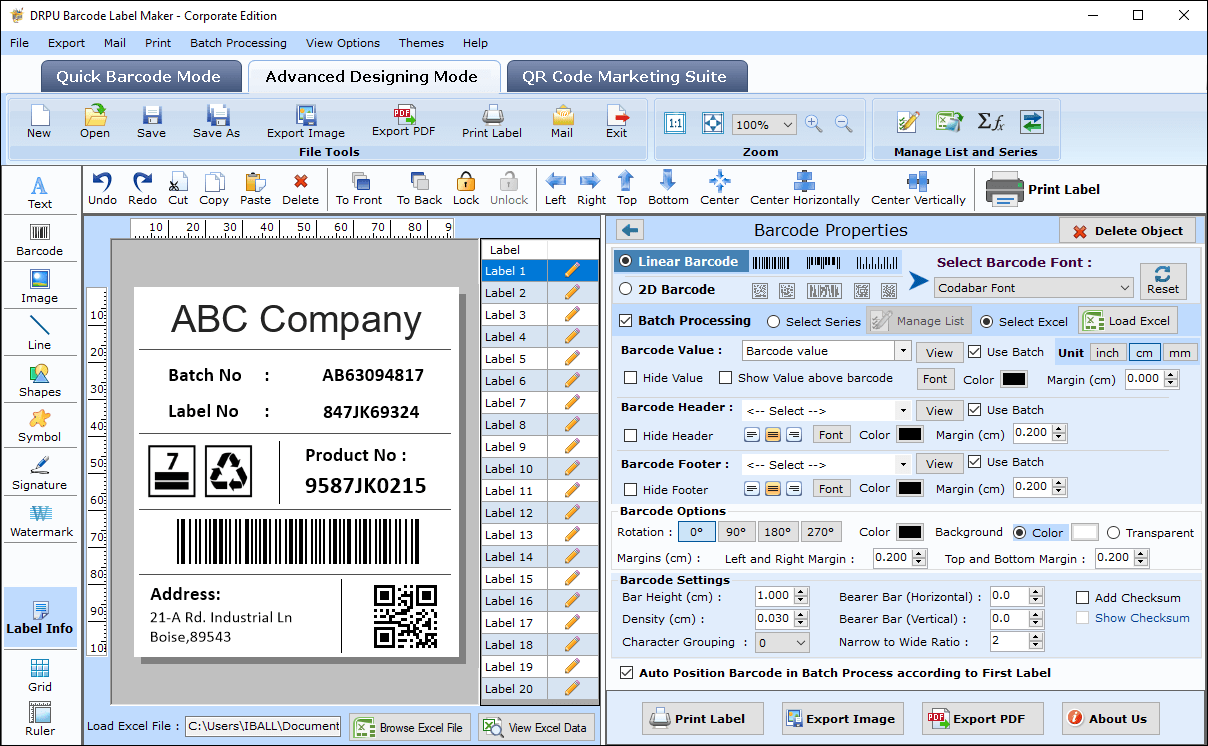The image size is (1208, 746).
Task: Click the Exit icon
Action: tap(617, 116)
